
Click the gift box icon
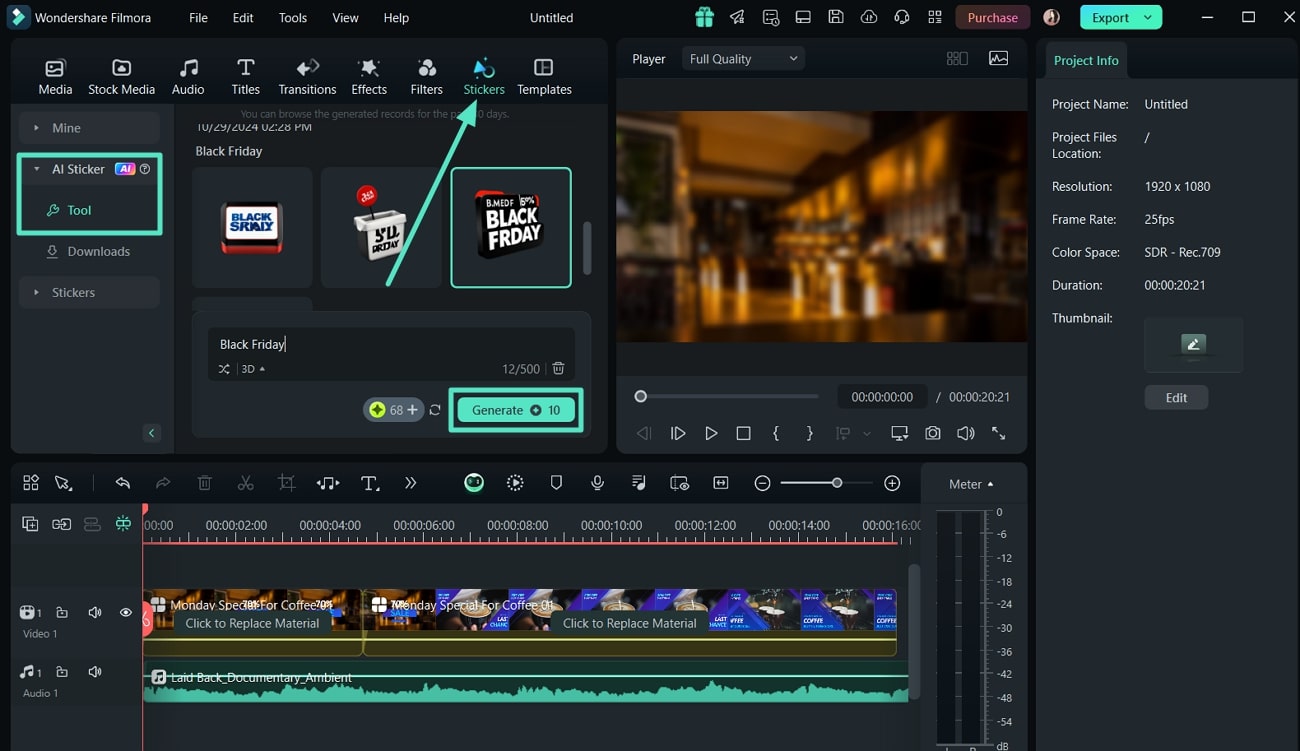click(x=705, y=17)
